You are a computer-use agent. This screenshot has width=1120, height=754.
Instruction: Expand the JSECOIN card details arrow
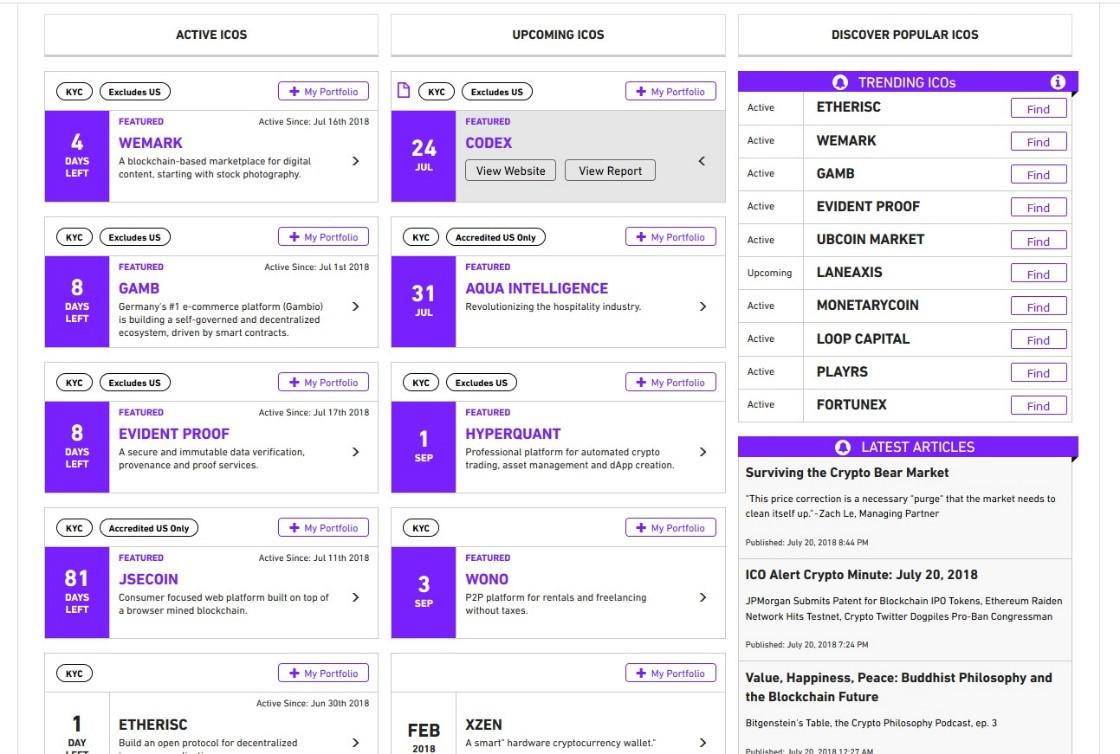point(356,598)
